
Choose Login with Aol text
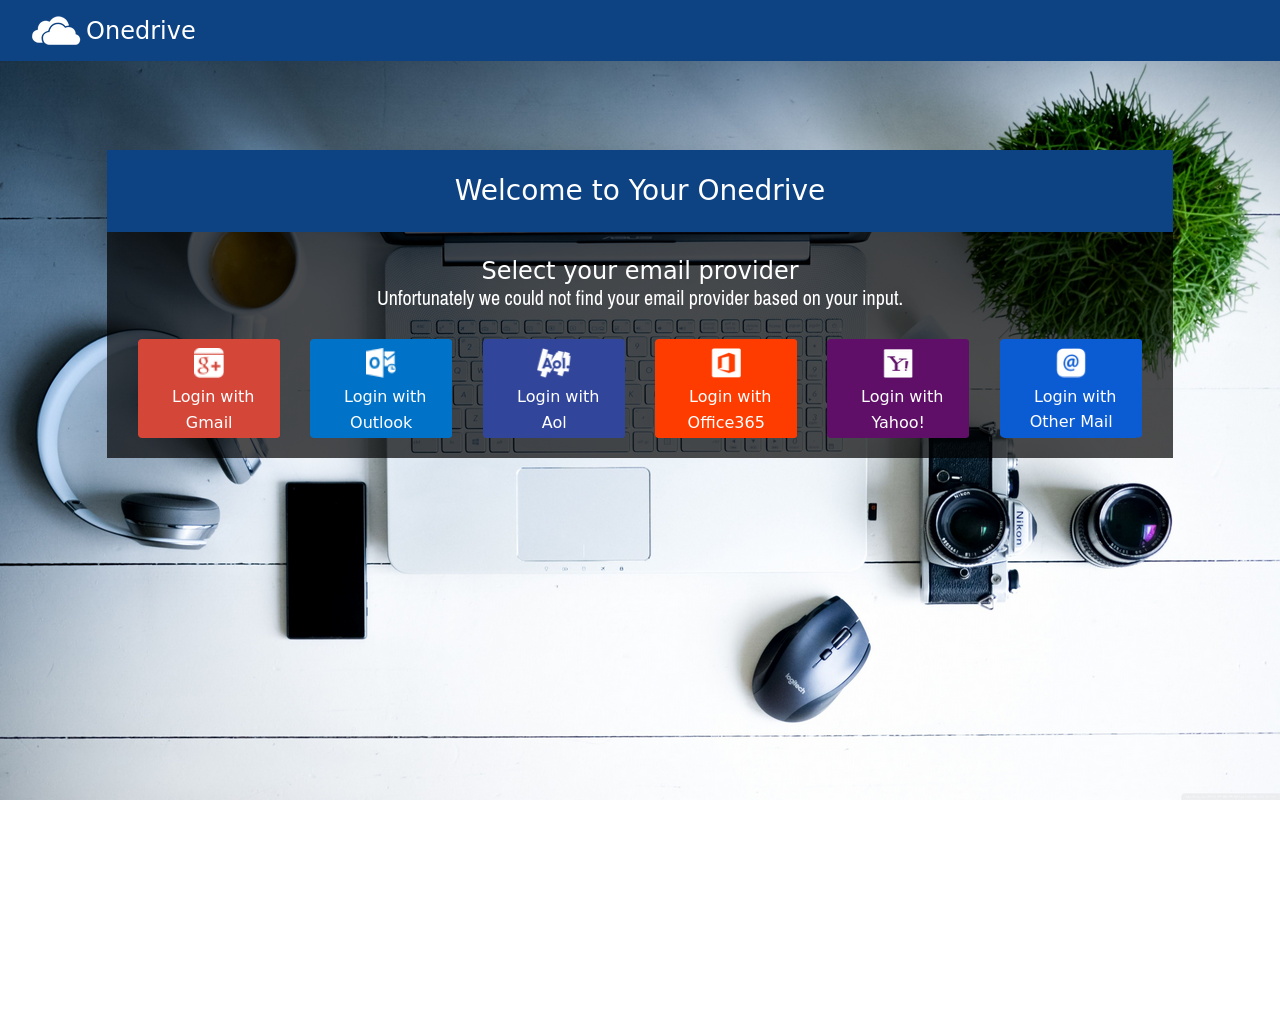point(557,409)
